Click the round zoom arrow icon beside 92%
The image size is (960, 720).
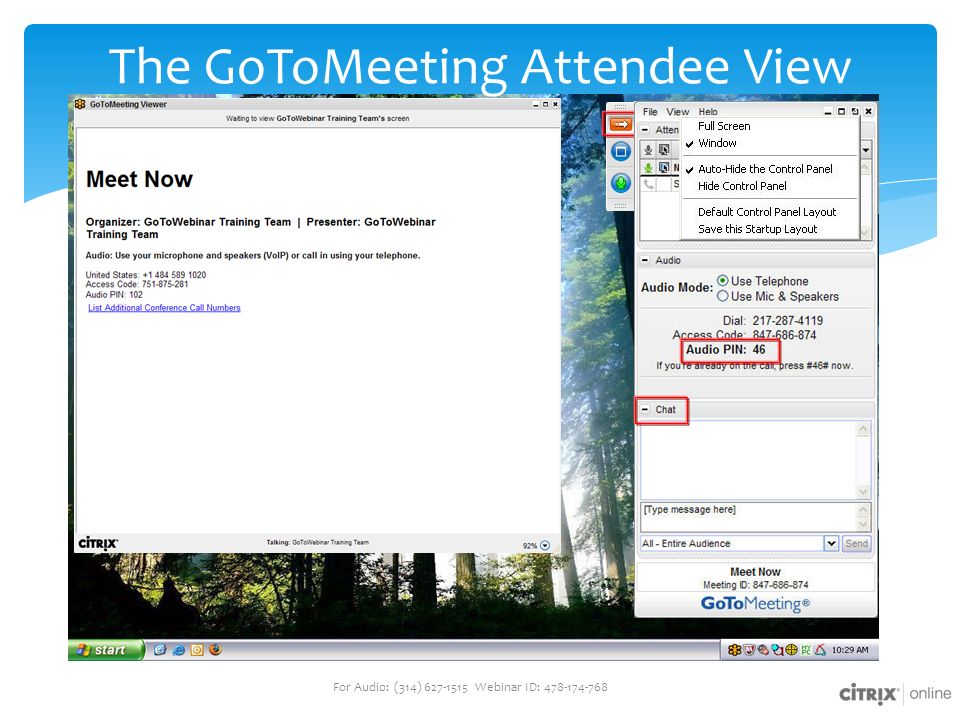(x=545, y=546)
